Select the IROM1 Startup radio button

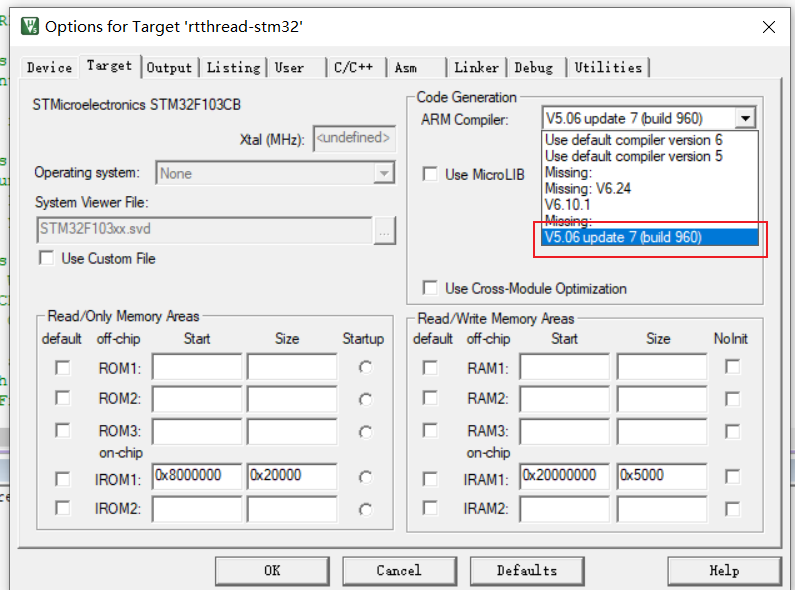pyautogui.click(x=365, y=477)
